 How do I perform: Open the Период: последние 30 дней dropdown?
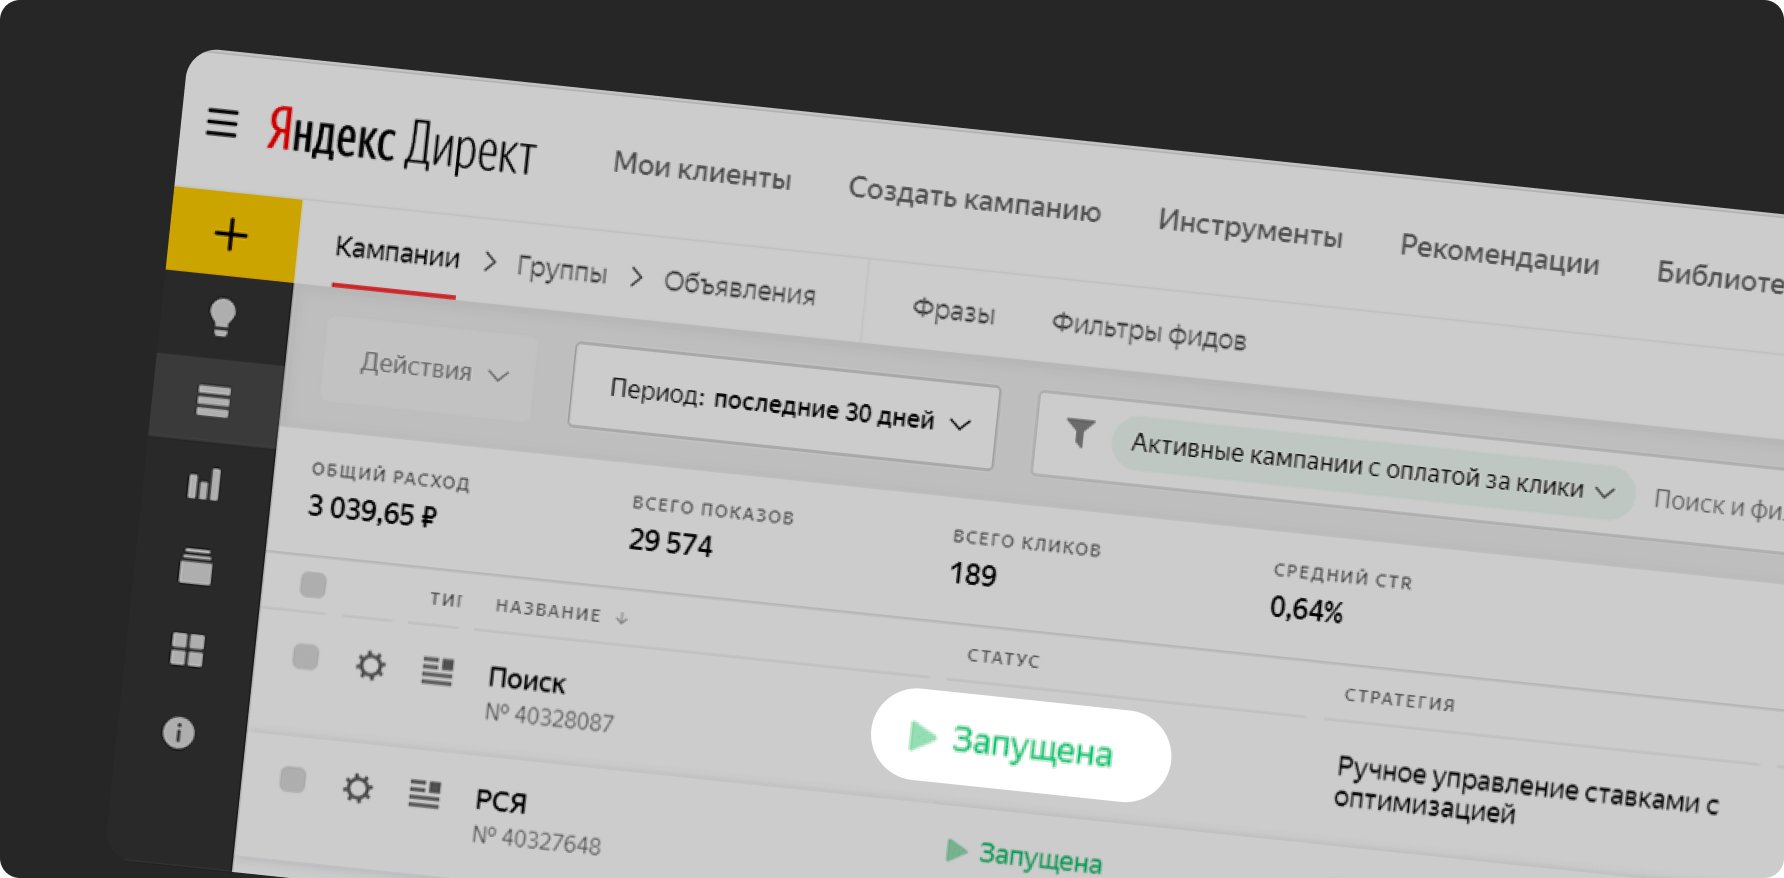(x=785, y=406)
